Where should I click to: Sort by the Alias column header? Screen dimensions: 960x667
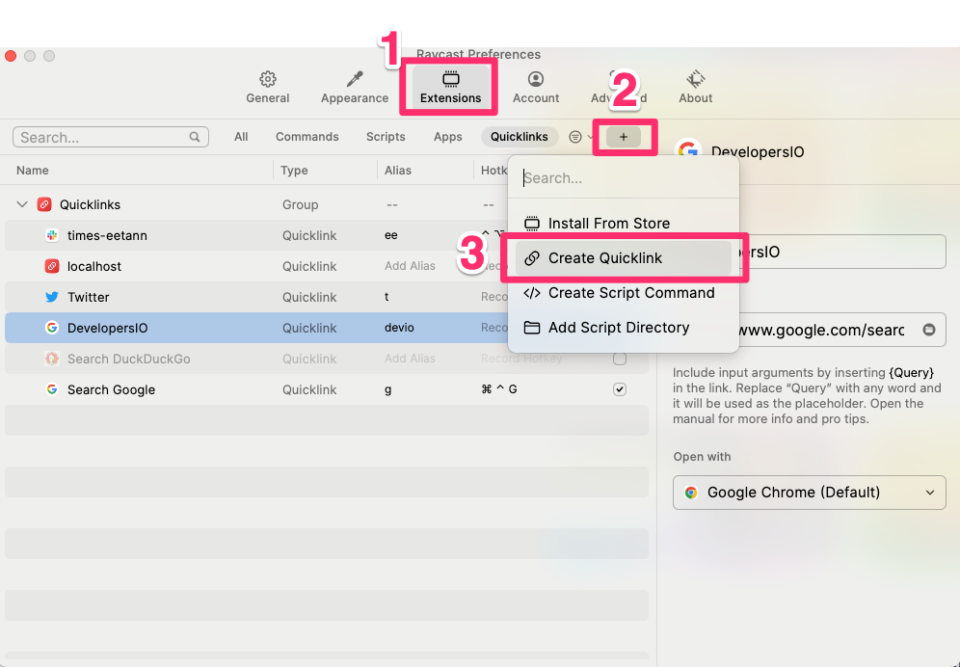point(398,170)
